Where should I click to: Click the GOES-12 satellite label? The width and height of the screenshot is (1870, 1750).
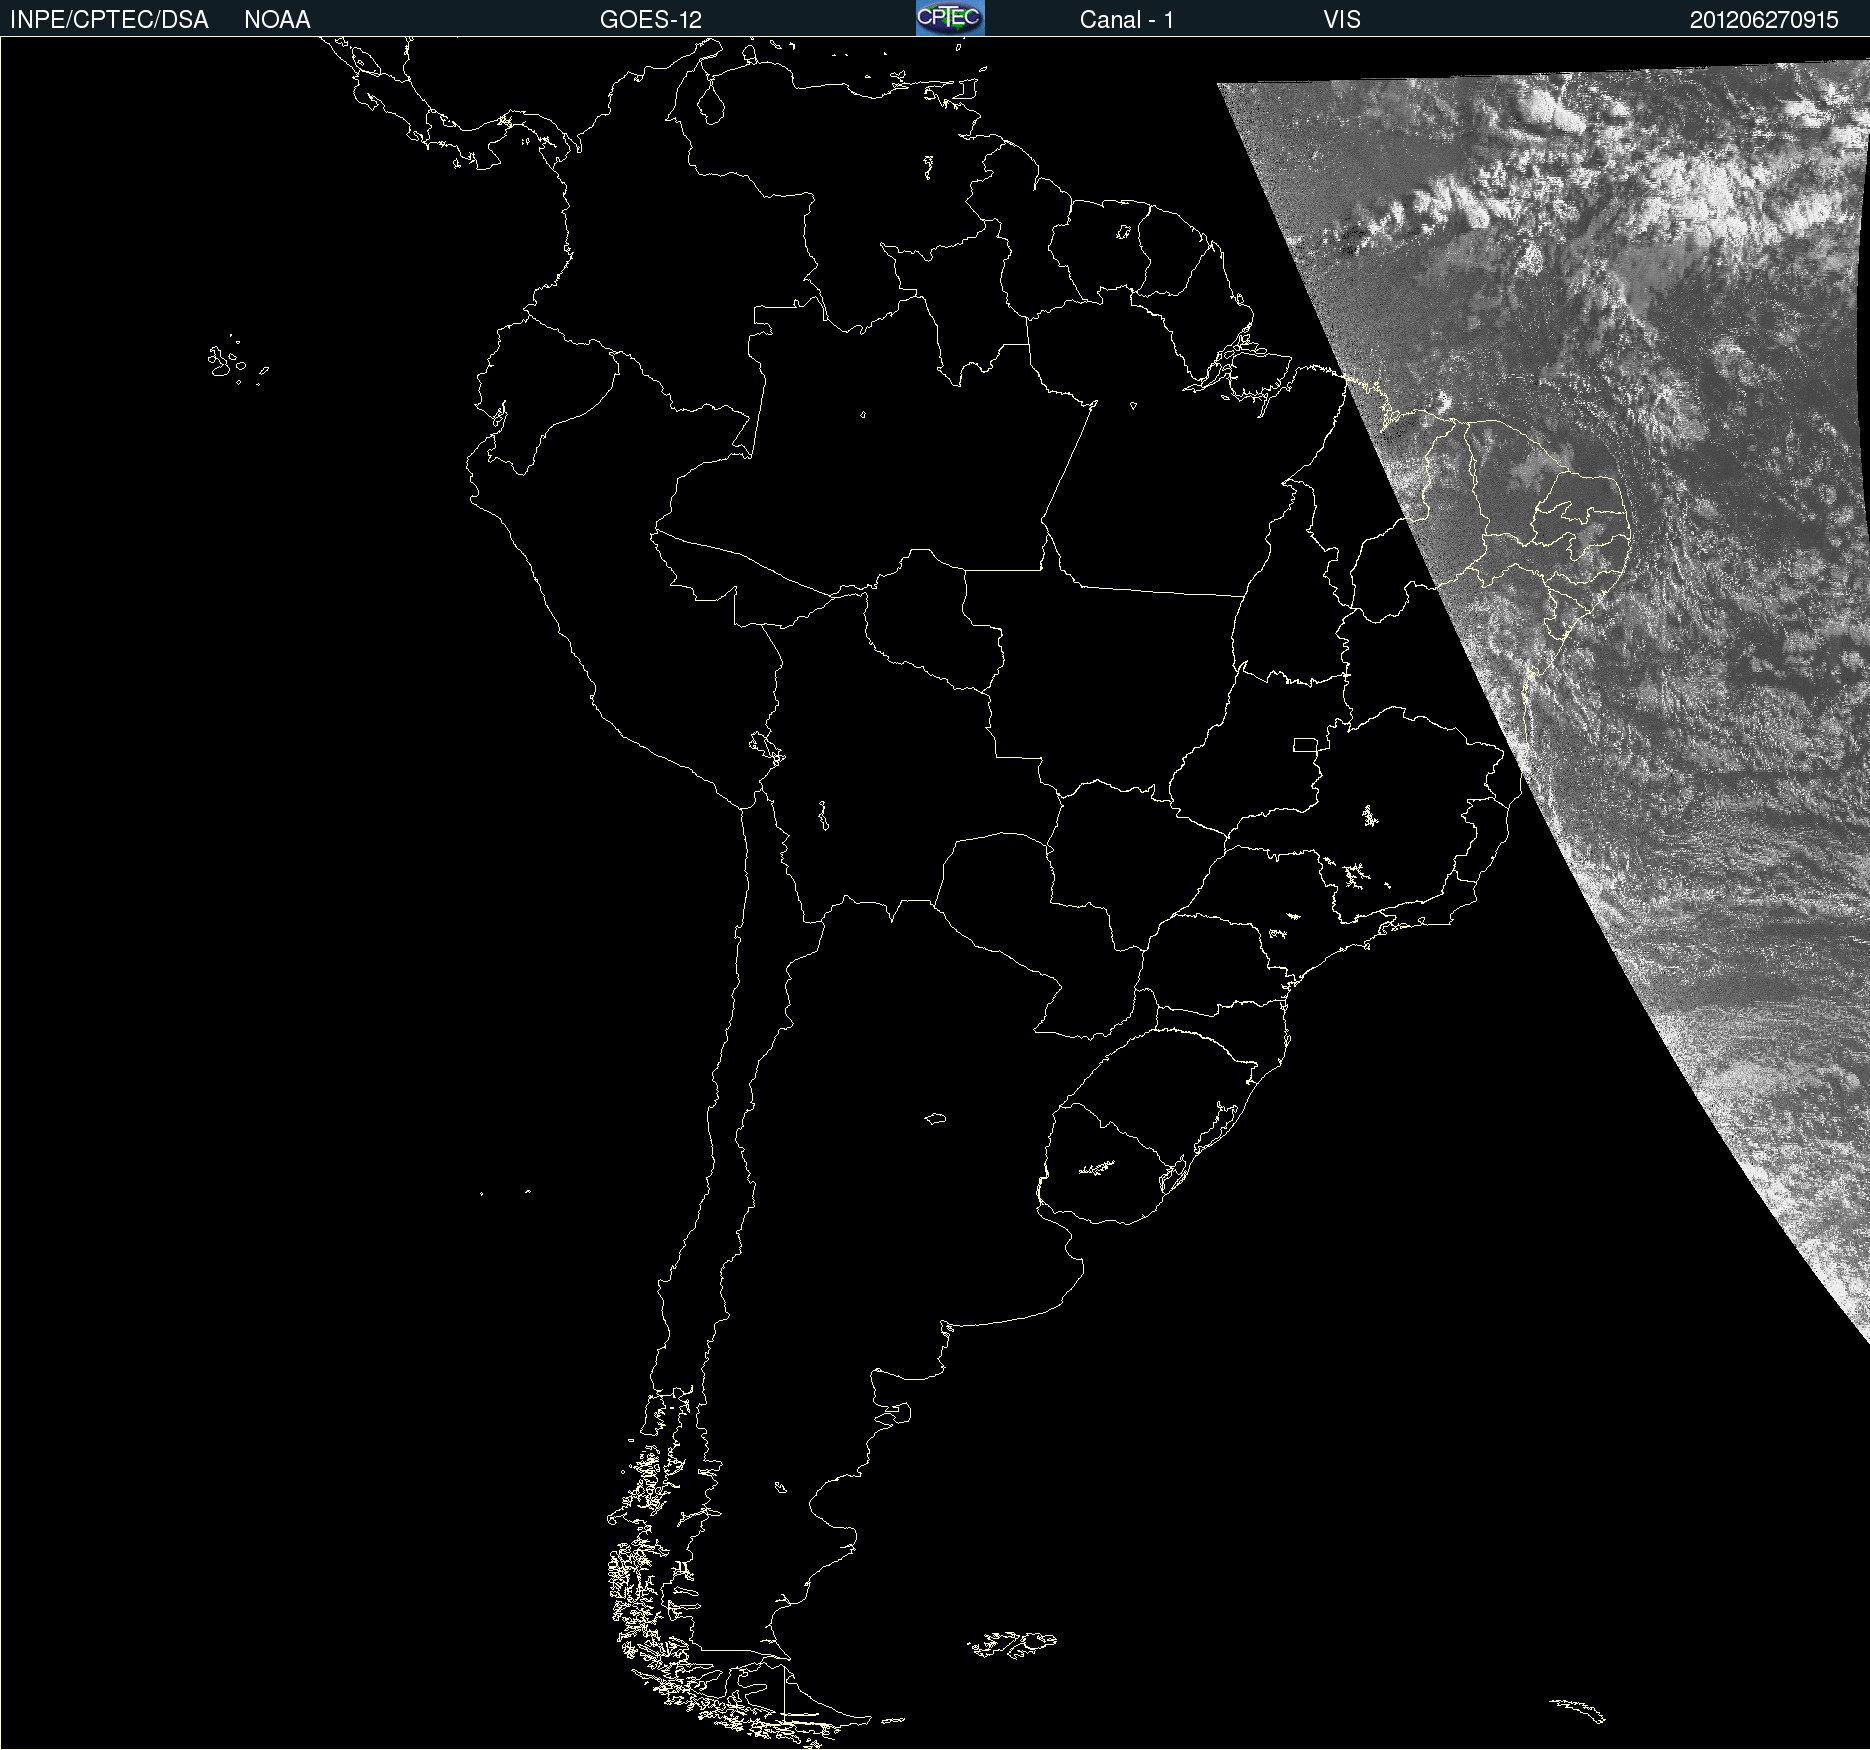coord(651,20)
